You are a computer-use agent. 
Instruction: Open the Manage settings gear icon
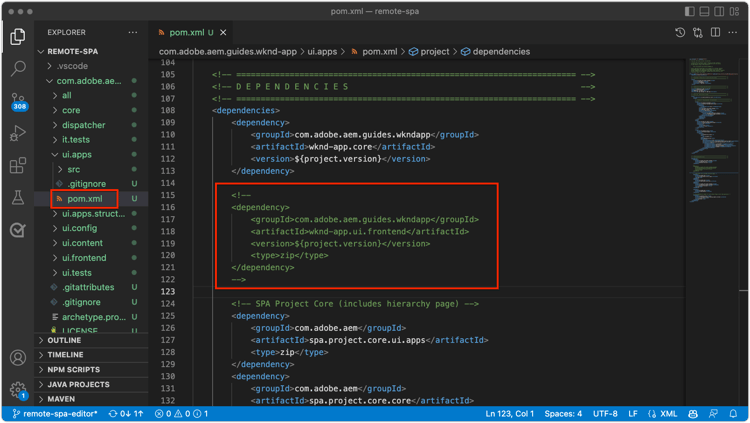(18, 390)
